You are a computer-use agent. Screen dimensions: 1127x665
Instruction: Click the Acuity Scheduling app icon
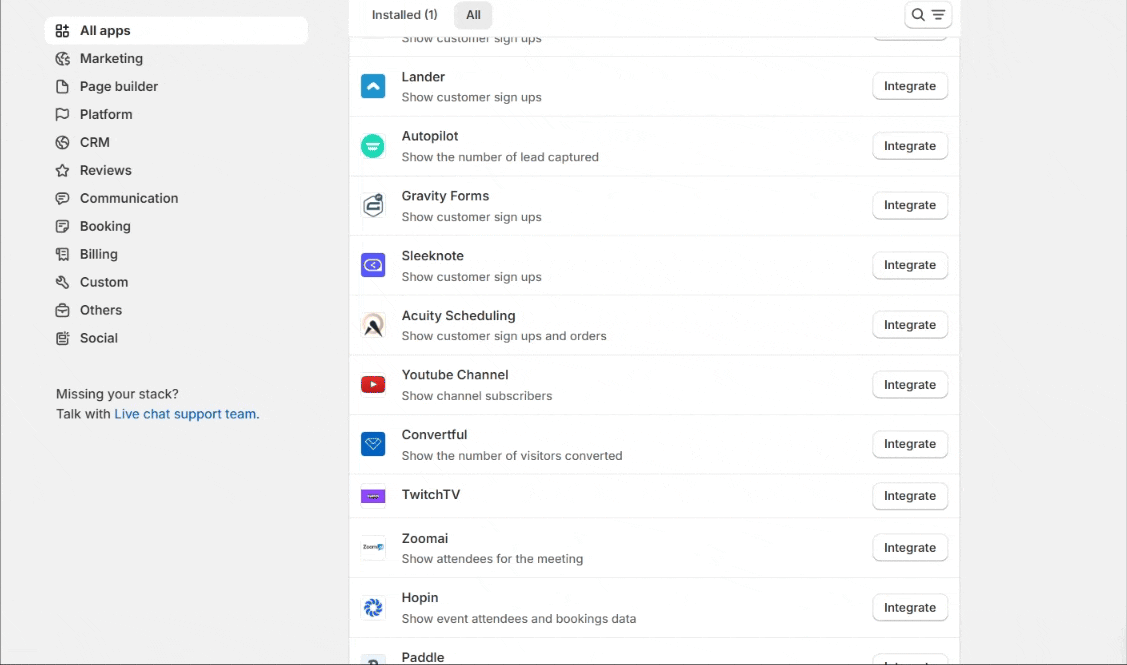tap(373, 325)
